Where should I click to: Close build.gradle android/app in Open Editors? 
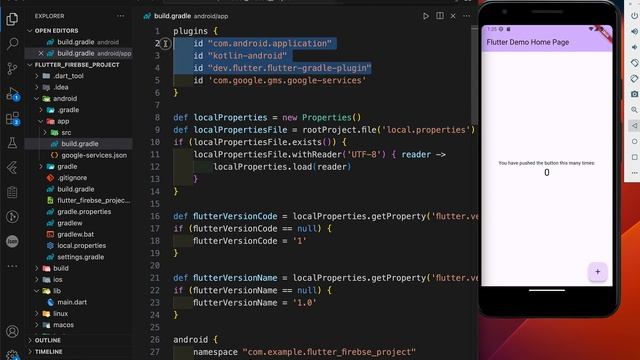[41, 53]
